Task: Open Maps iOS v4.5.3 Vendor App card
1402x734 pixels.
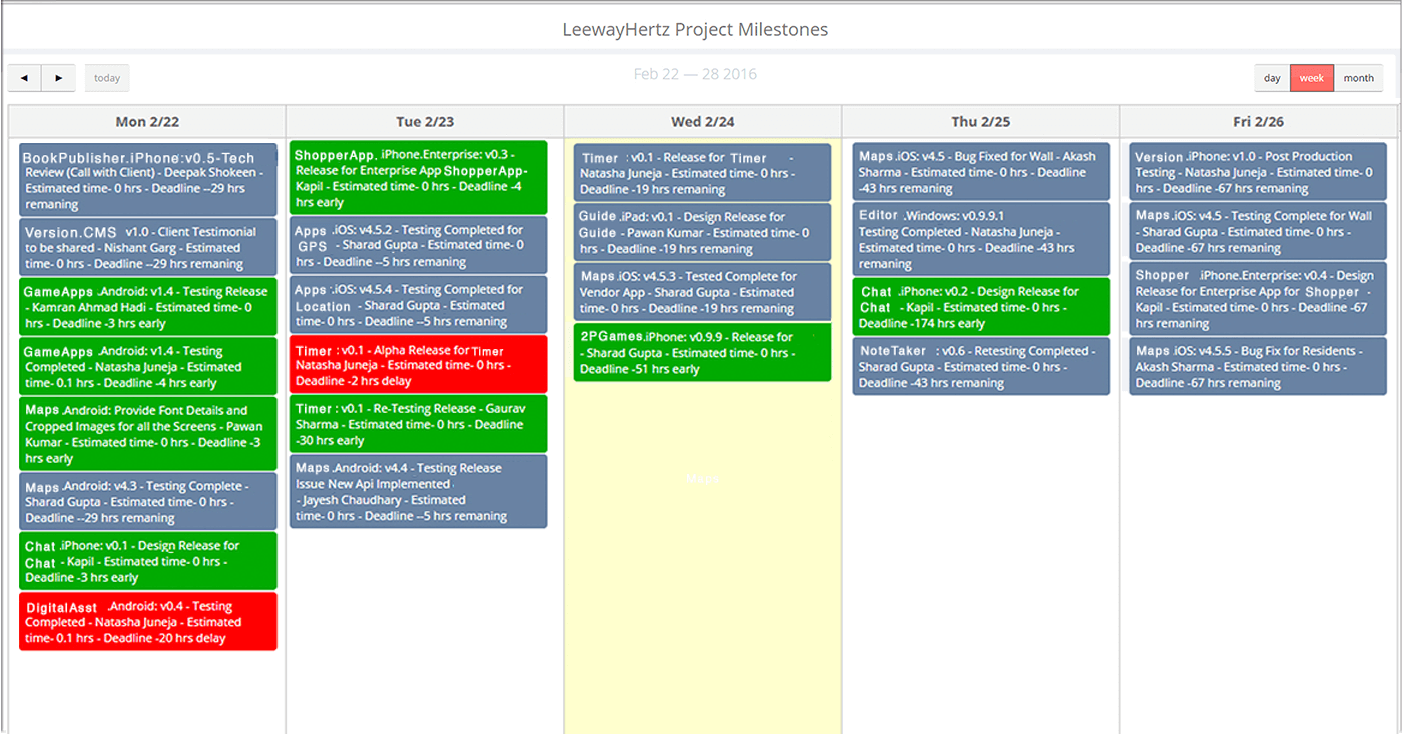Action: point(702,292)
